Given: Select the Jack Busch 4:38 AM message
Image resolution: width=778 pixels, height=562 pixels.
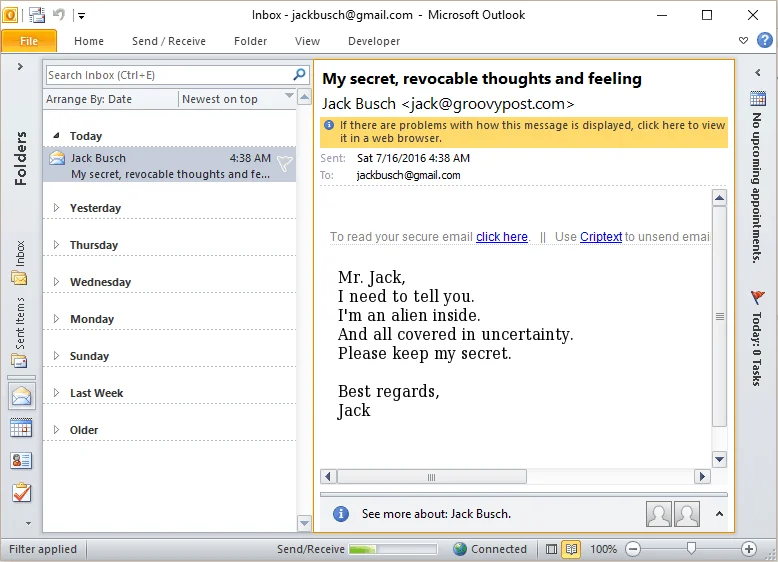Looking at the screenshot, I should point(169,165).
